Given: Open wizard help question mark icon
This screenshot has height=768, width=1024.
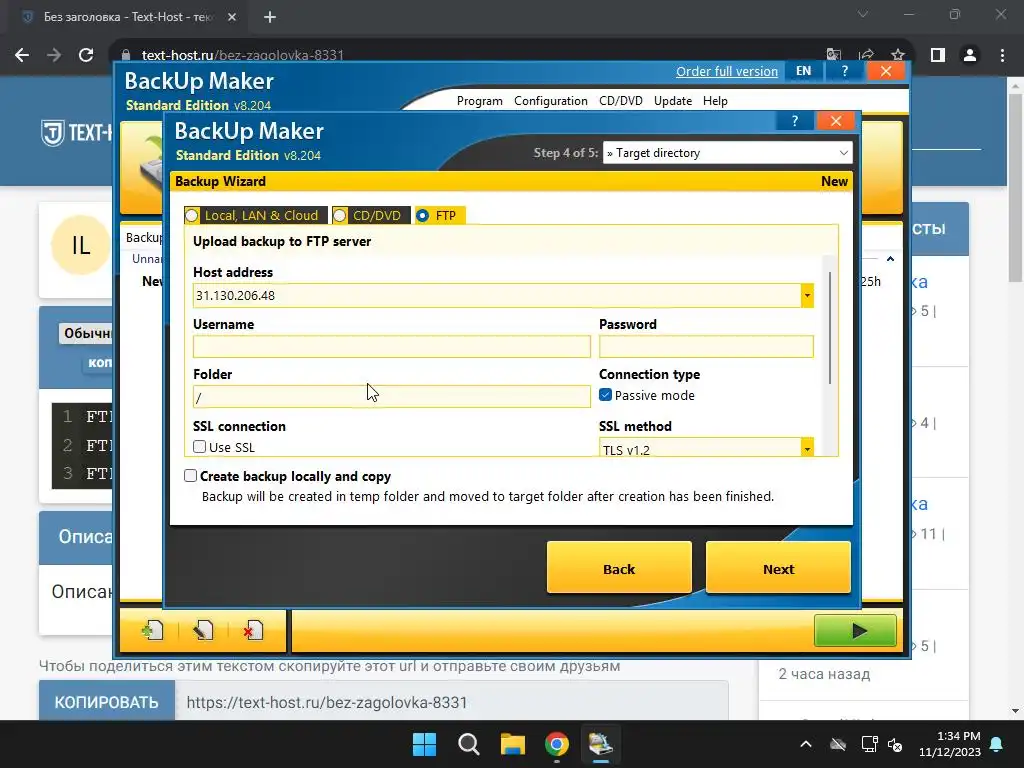Looking at the screenshot, I should 794,121.
